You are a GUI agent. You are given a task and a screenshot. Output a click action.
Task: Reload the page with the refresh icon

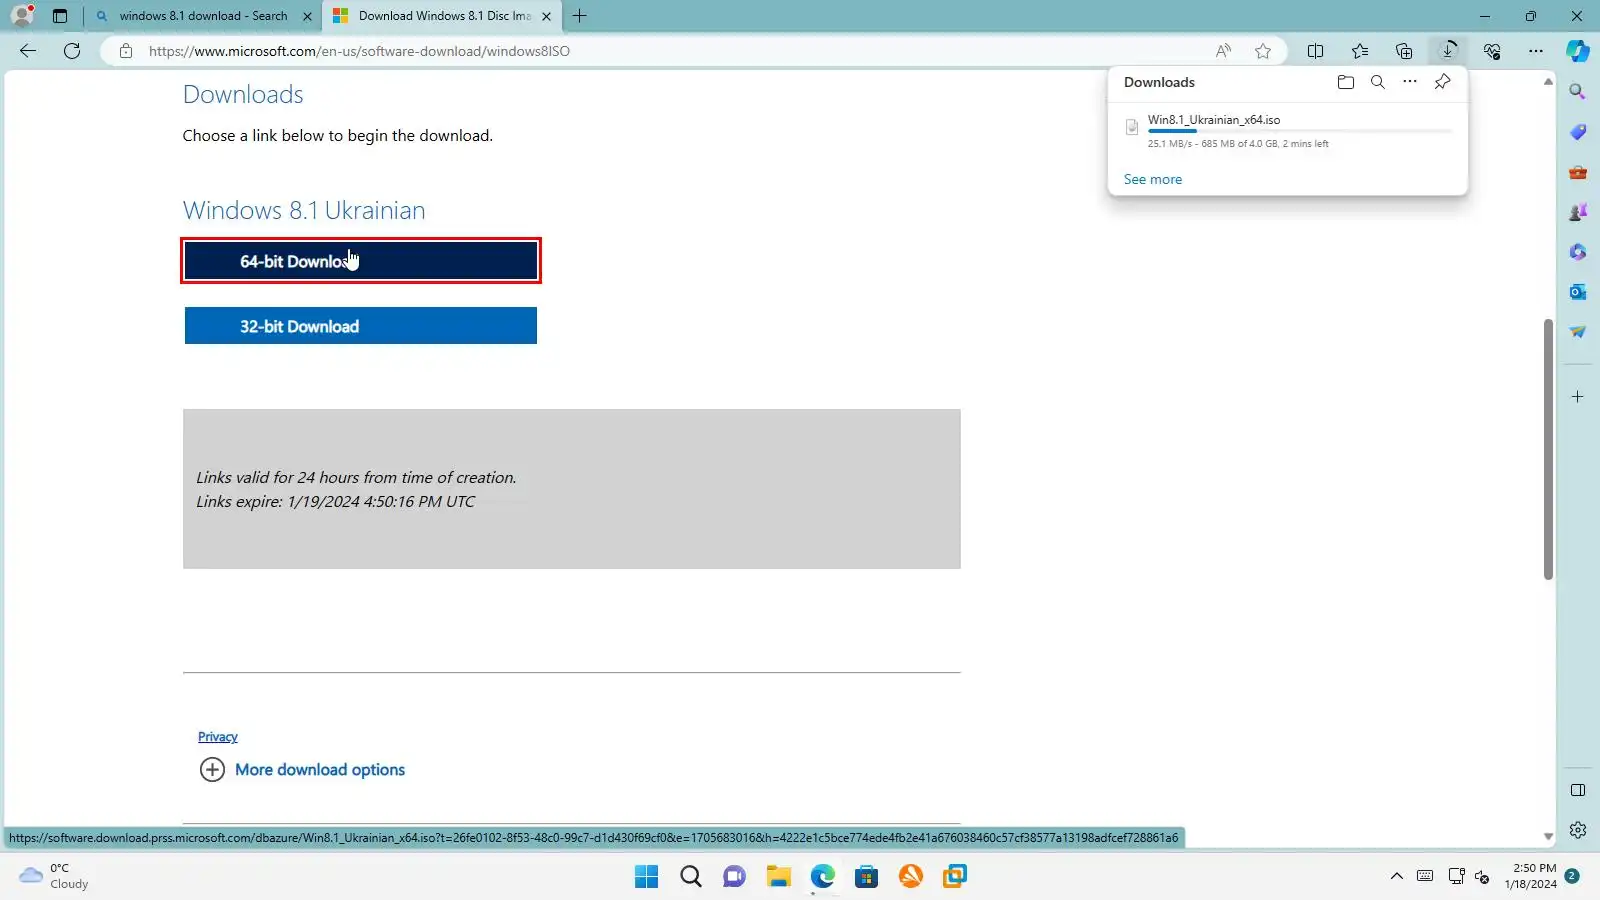point(72,51)
